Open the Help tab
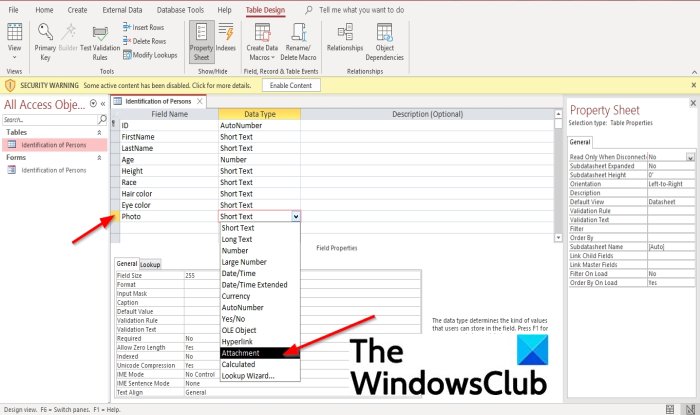The width and height of the screenshot is (700, 415). coord(224,10)
